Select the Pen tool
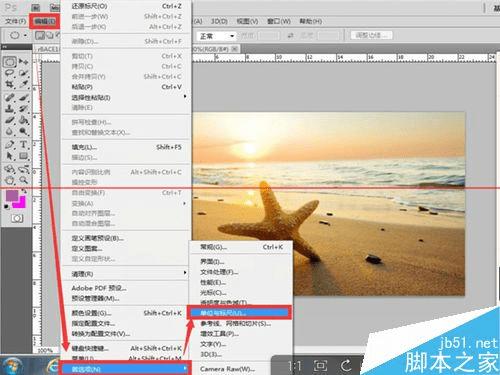Image resolution: width=500 pixels, height=375 pixels. pos(10,145)
